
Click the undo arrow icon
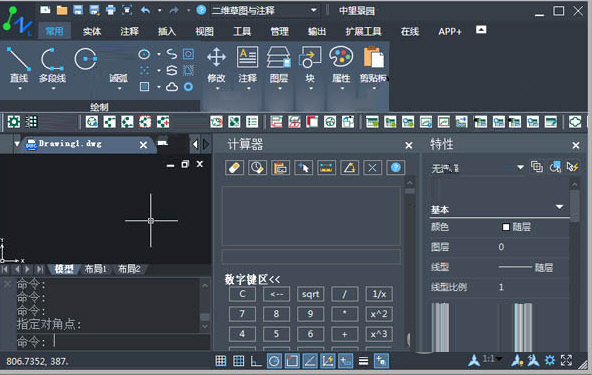[x=145, y=10]
